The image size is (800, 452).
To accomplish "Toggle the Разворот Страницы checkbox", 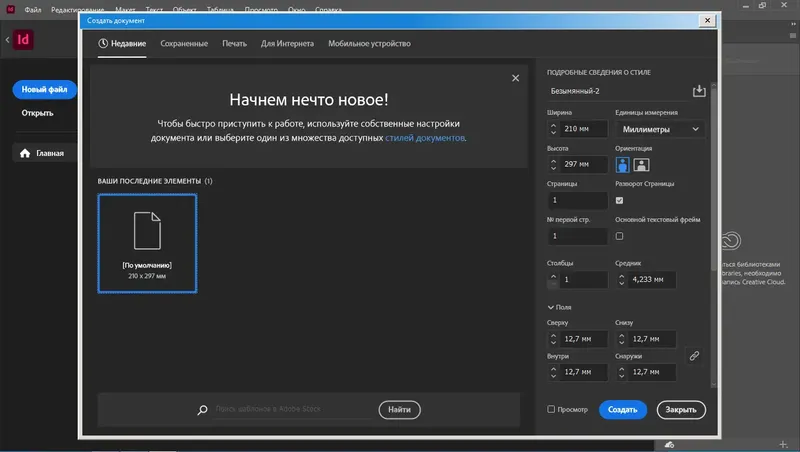I will pos(619,200).
